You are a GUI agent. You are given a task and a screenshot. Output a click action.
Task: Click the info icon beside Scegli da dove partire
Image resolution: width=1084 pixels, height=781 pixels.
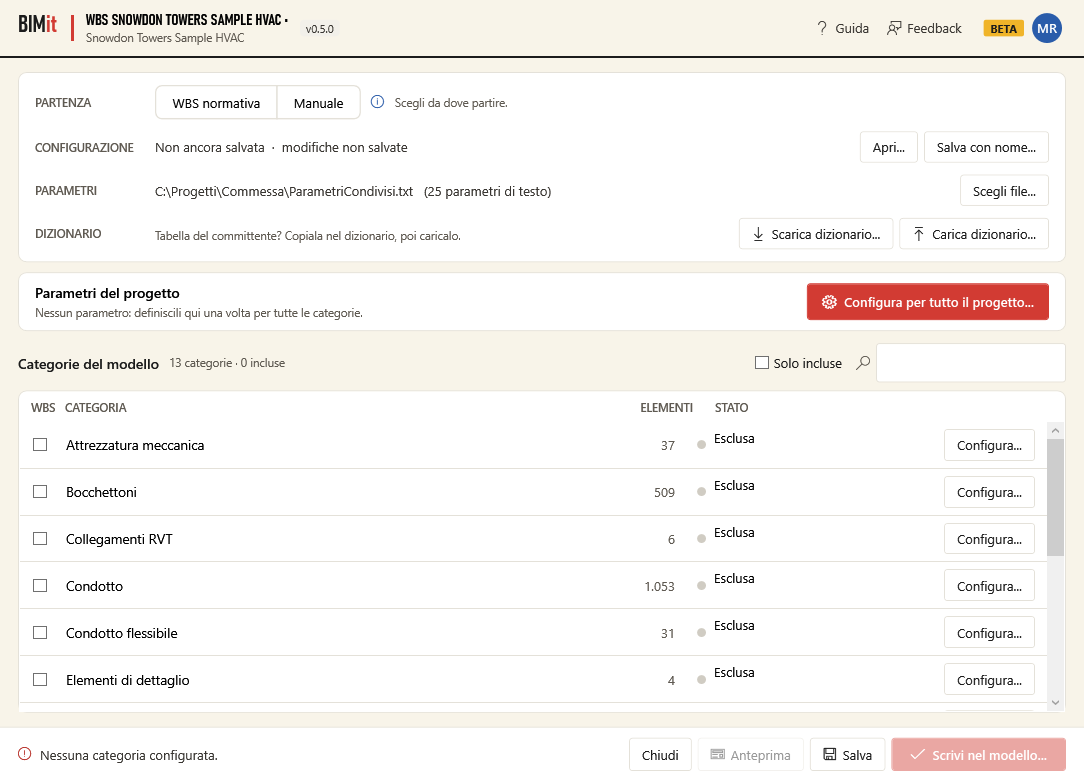click(377, 102)
